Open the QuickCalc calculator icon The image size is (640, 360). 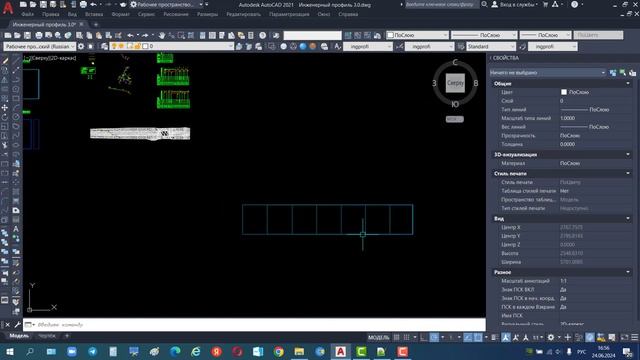[x=251, y=36]
